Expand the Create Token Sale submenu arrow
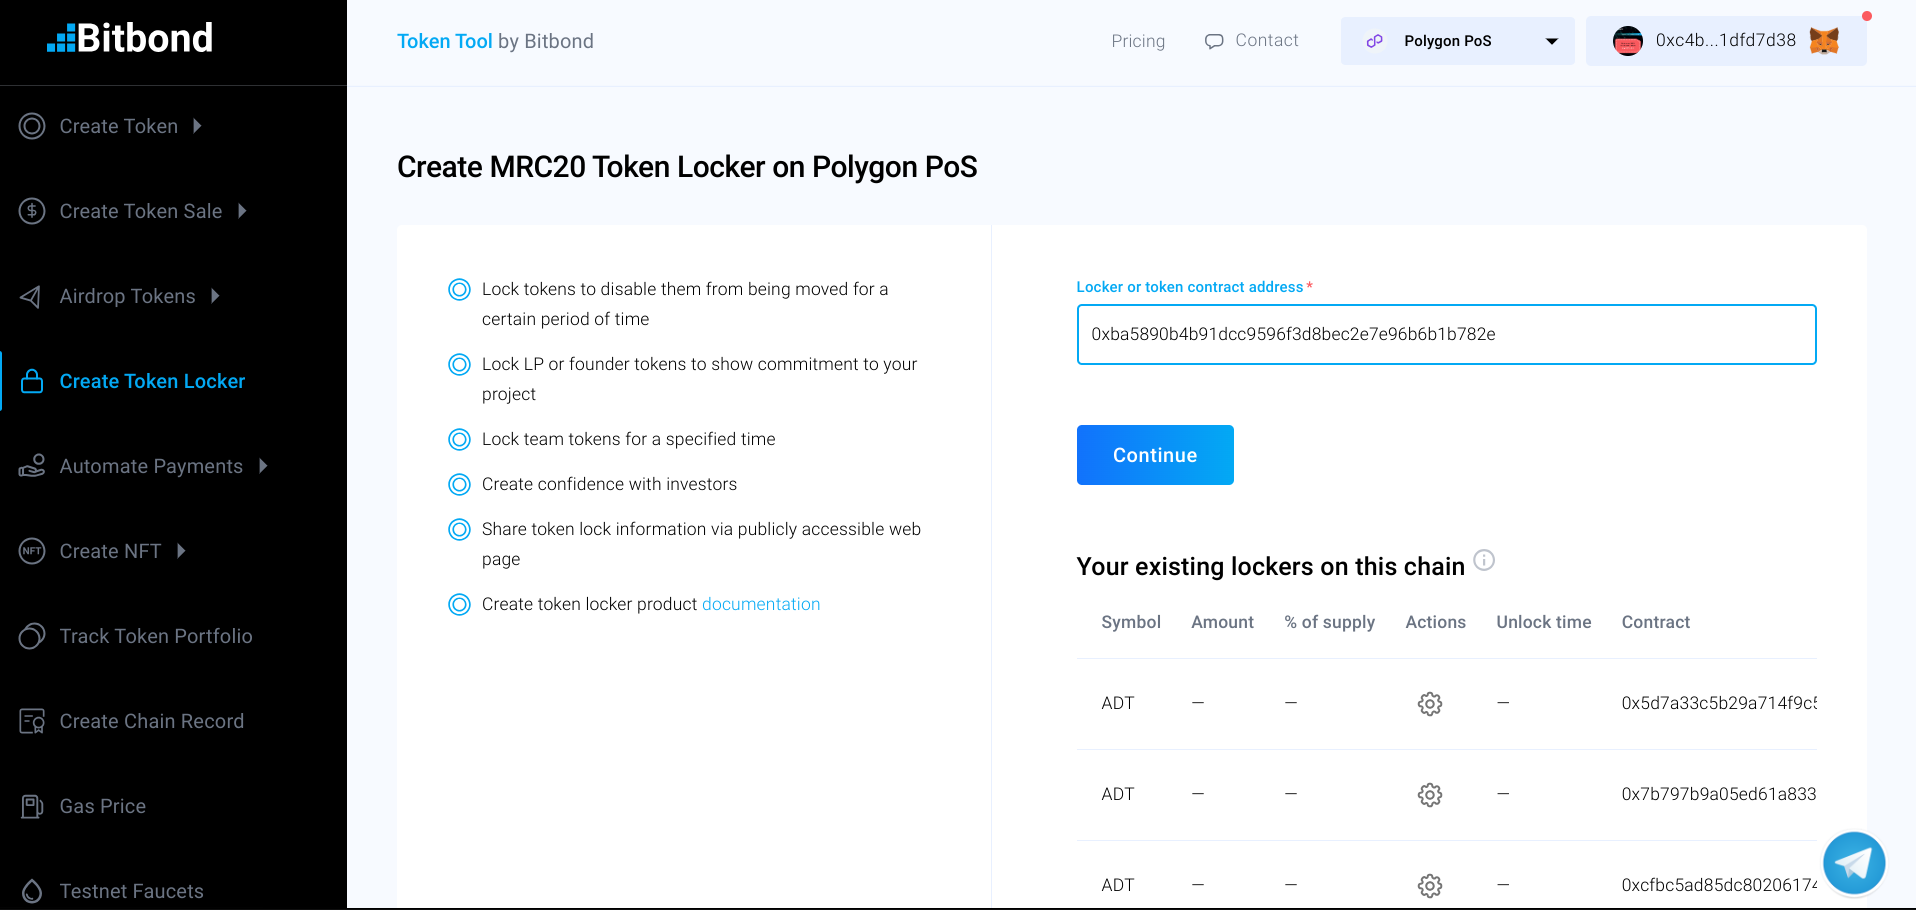Image resolution: width=1916 pixels, height=910 pixels. pos(242,211)
